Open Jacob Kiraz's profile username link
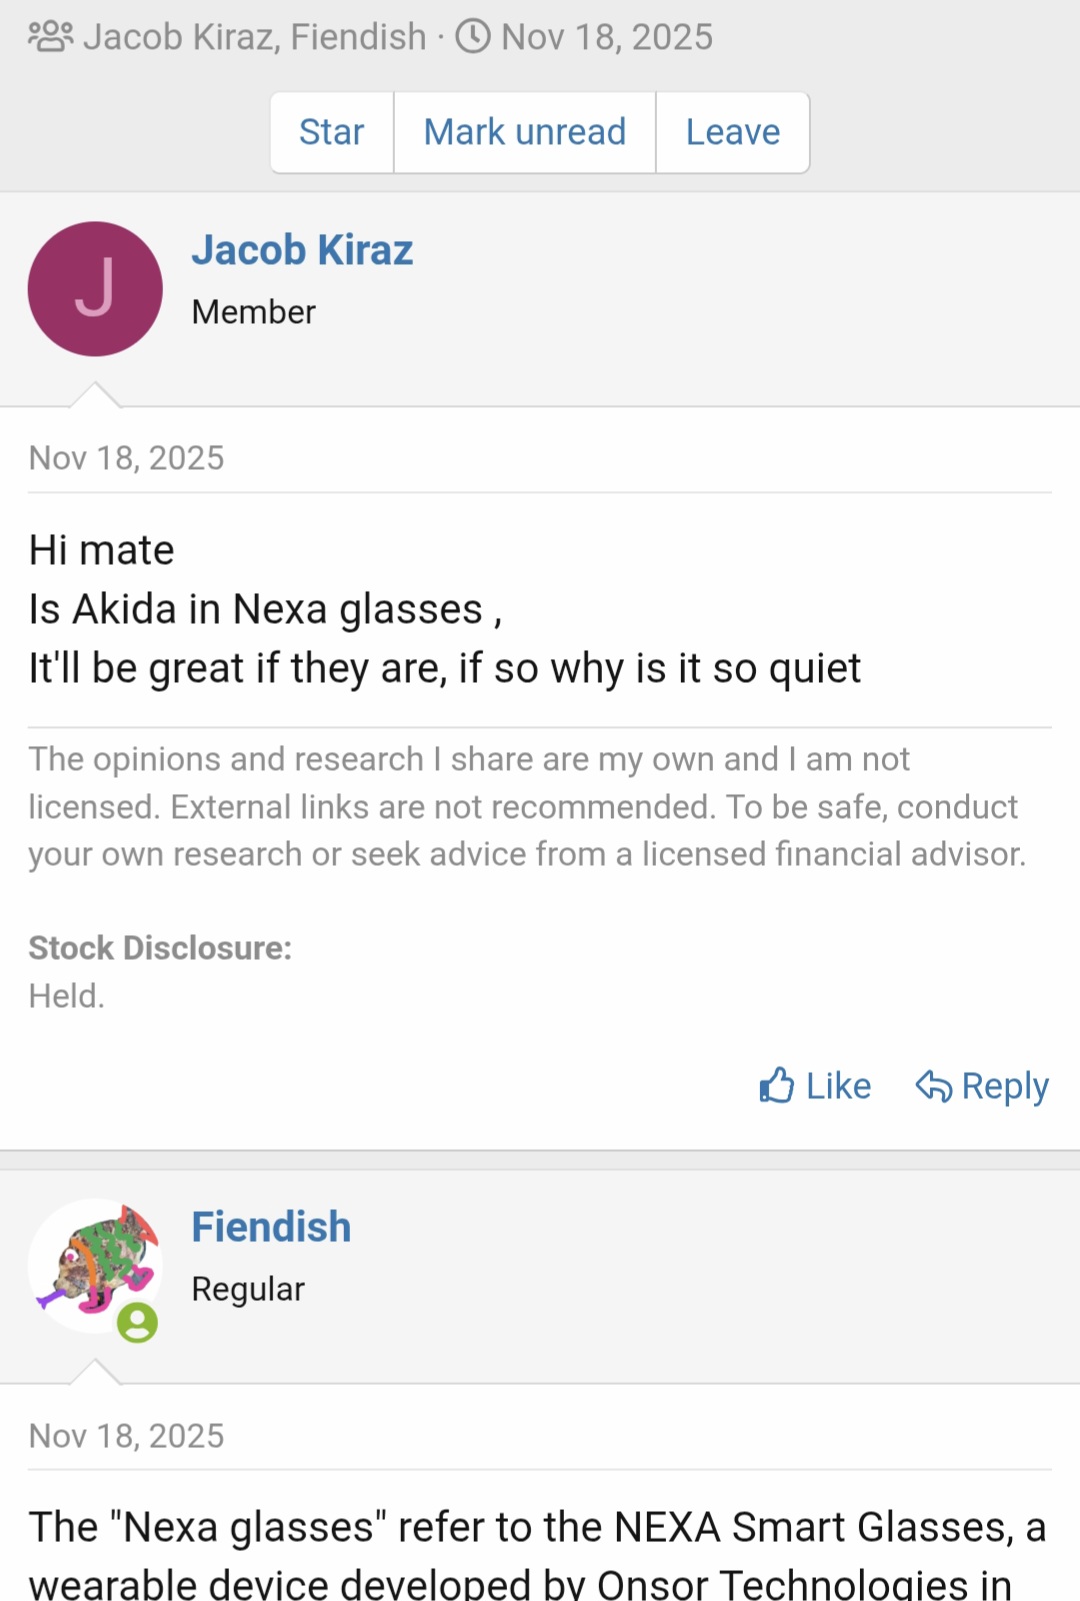Image resolution: width=1080 pixels, height=1601 pixels. [302, 250]
